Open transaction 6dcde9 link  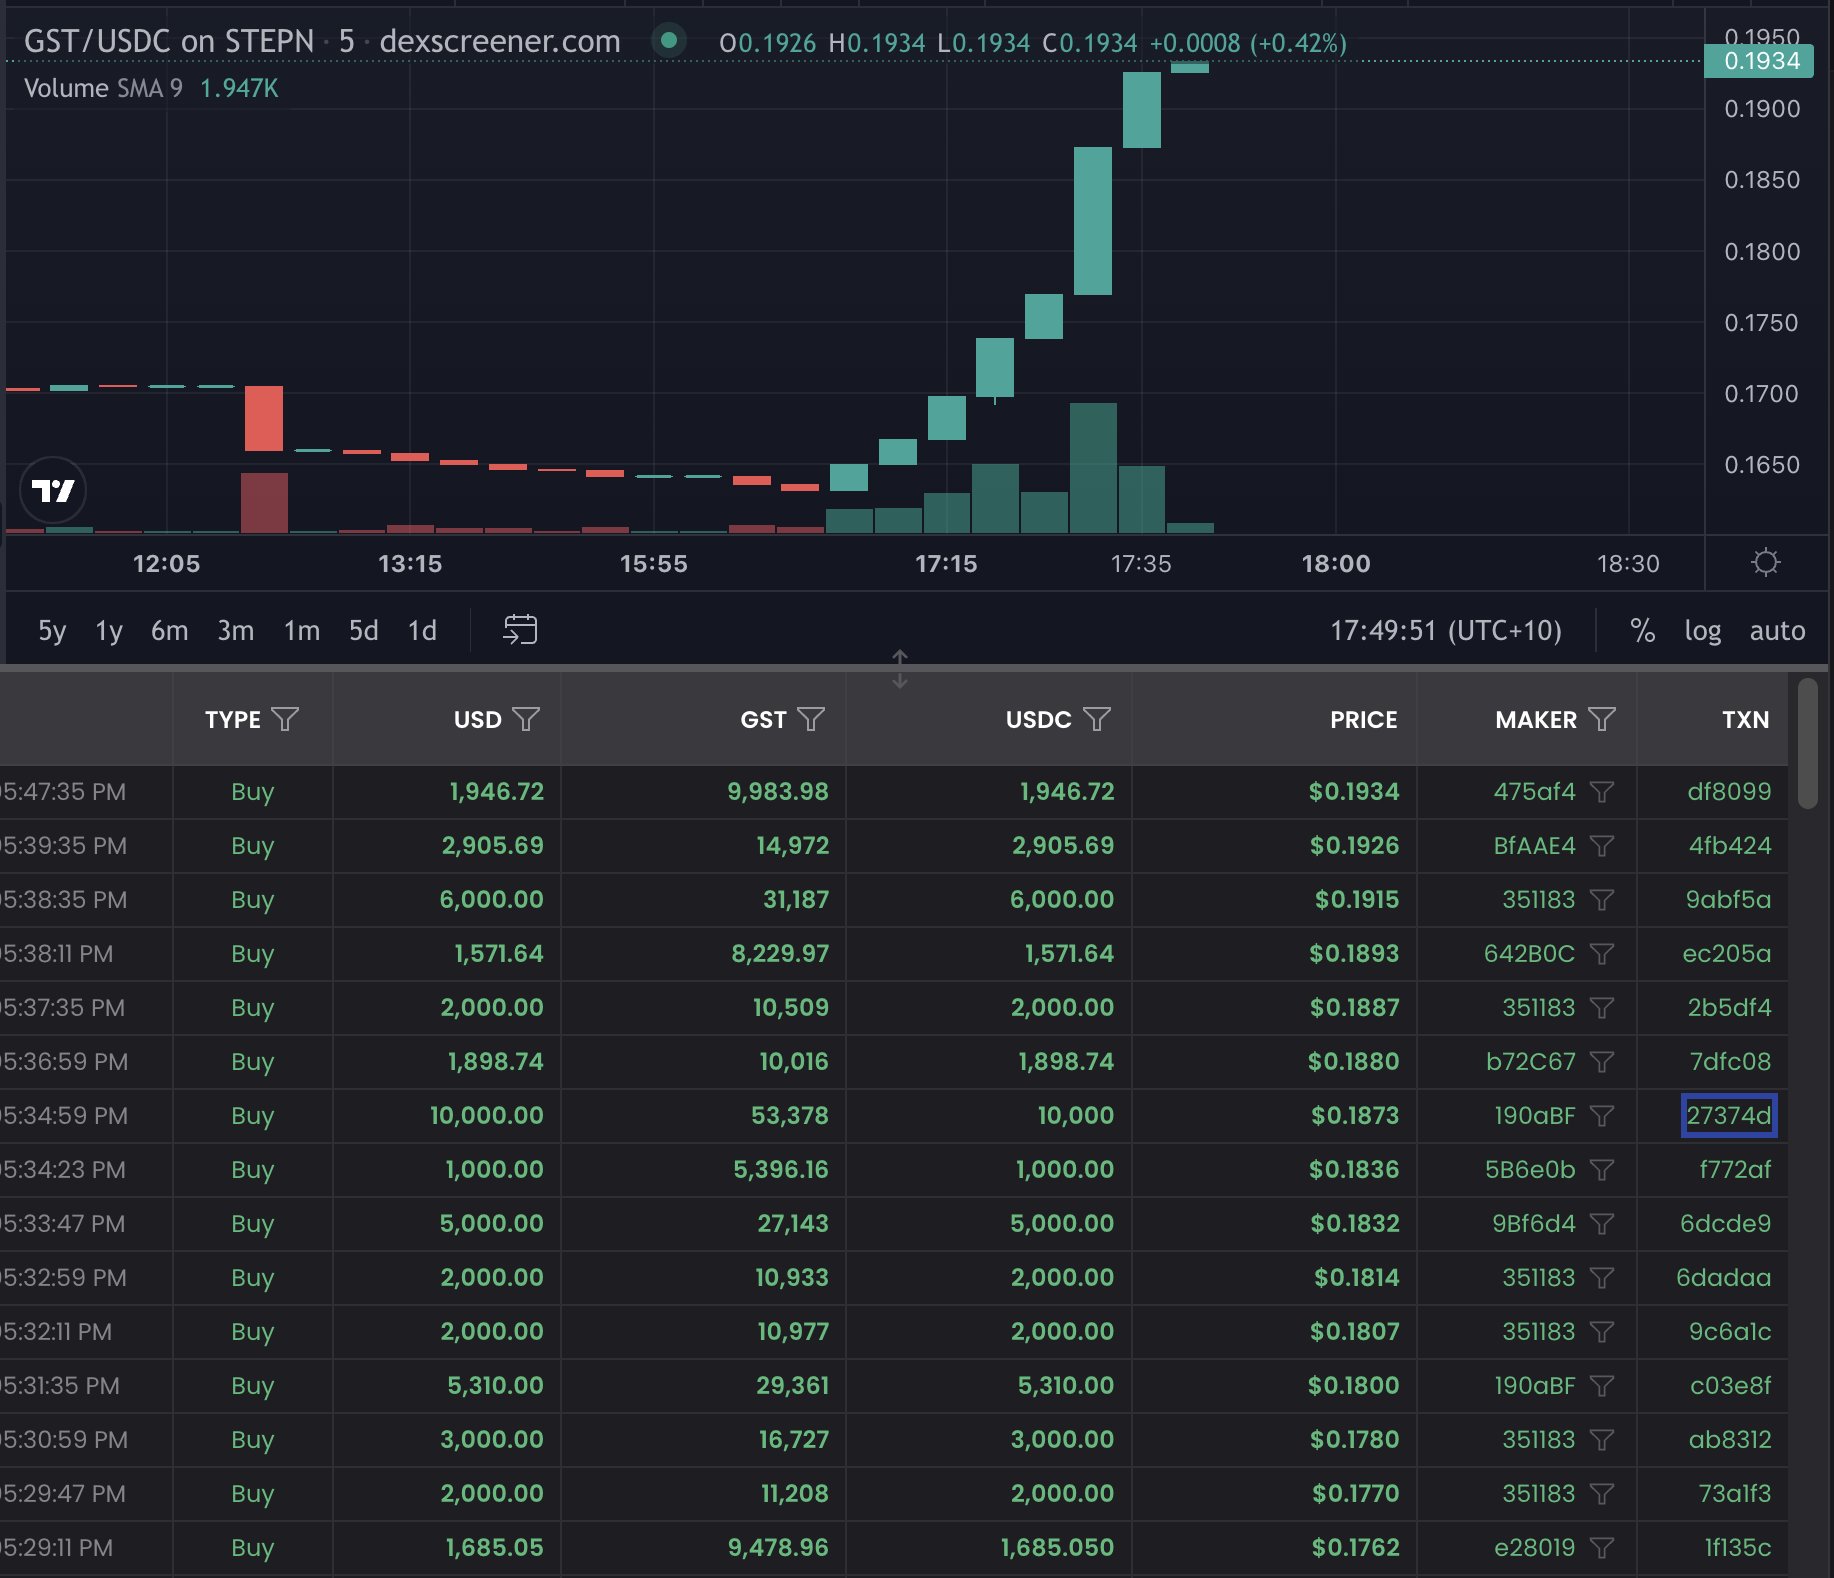click(1725, 1224)
